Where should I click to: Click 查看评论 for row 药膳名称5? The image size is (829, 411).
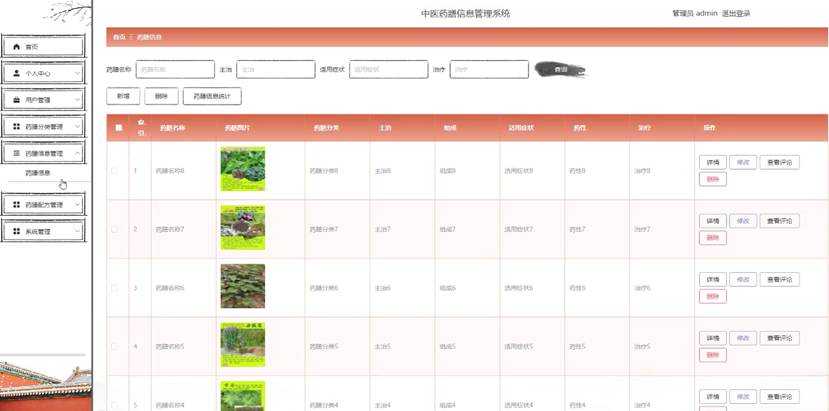click(x=779, y=339)
